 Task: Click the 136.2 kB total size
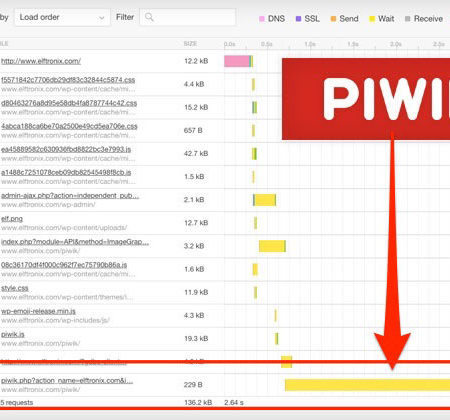click(x=198, y=403)
